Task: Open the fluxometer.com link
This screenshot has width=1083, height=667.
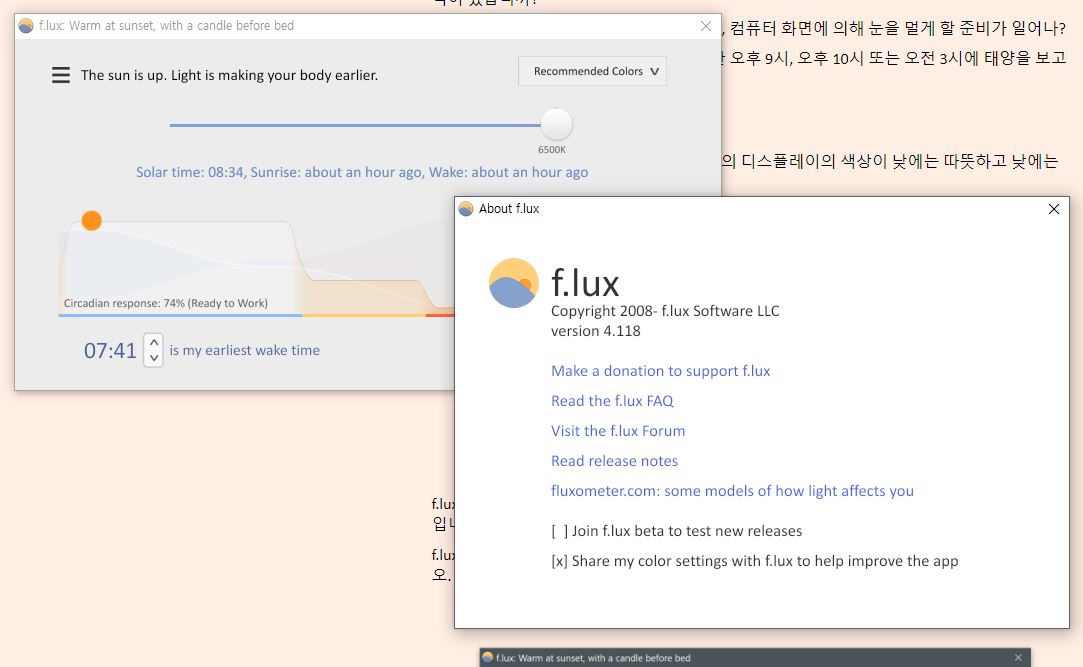Action: click(x=732, y=491)
